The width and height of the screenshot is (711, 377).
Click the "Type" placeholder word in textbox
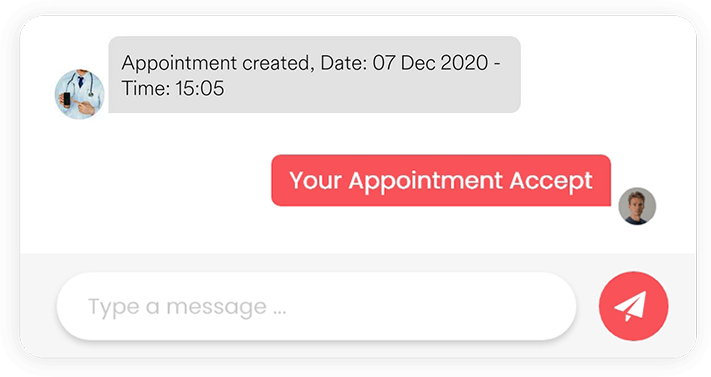coord(113,308)
